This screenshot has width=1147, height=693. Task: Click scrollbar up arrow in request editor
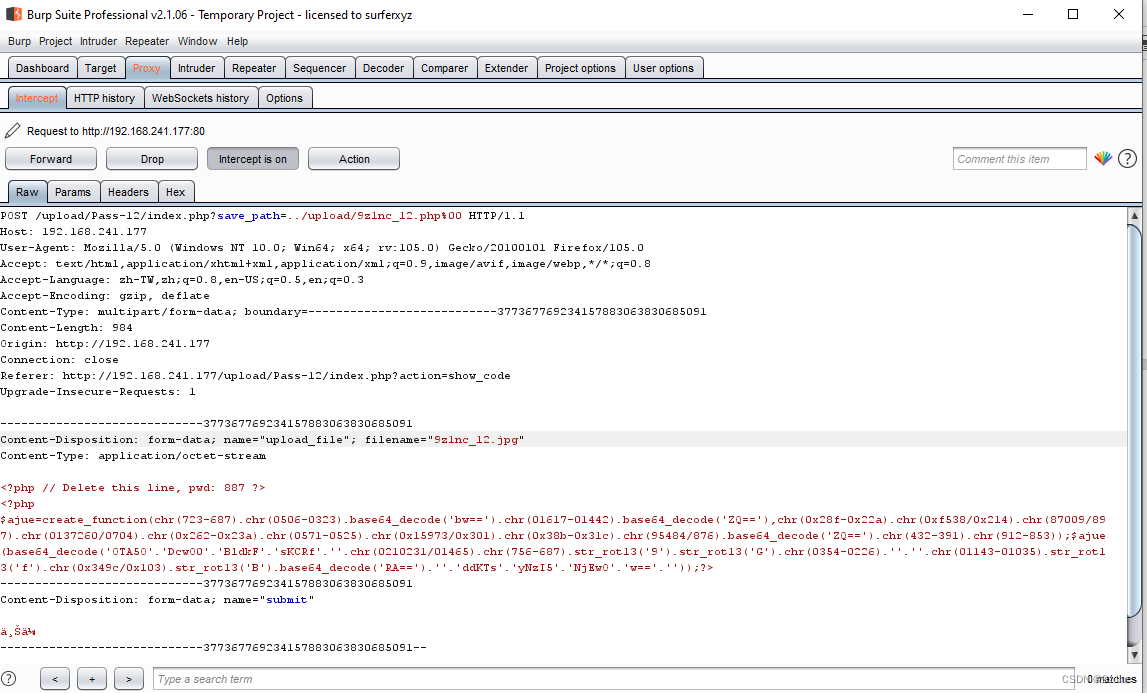tap(1135, 215)
